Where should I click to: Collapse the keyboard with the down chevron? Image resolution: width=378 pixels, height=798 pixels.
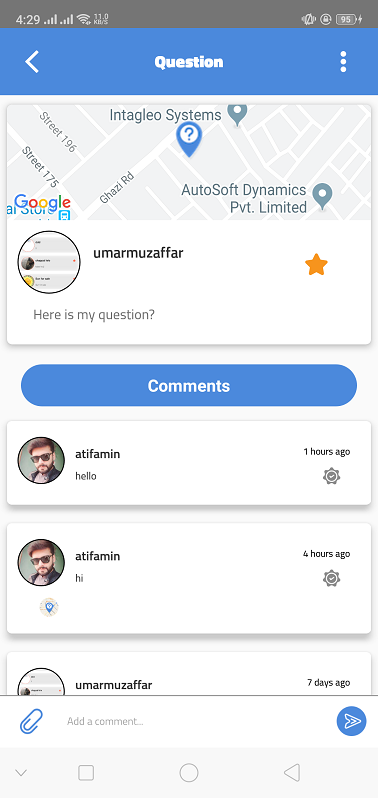coord(21,773)
